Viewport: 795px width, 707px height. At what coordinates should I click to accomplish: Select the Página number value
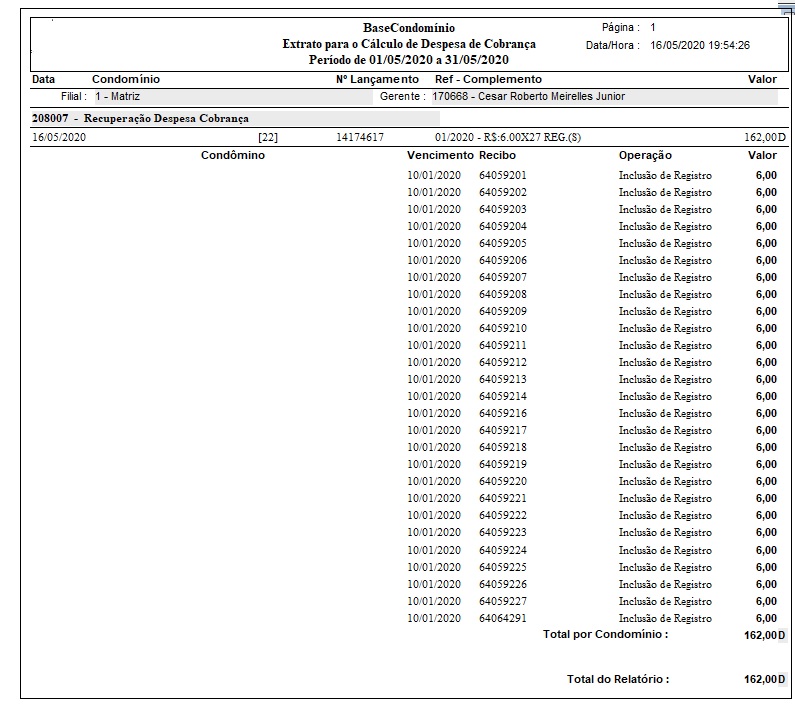pyautogui.click(x=653, y=27)
